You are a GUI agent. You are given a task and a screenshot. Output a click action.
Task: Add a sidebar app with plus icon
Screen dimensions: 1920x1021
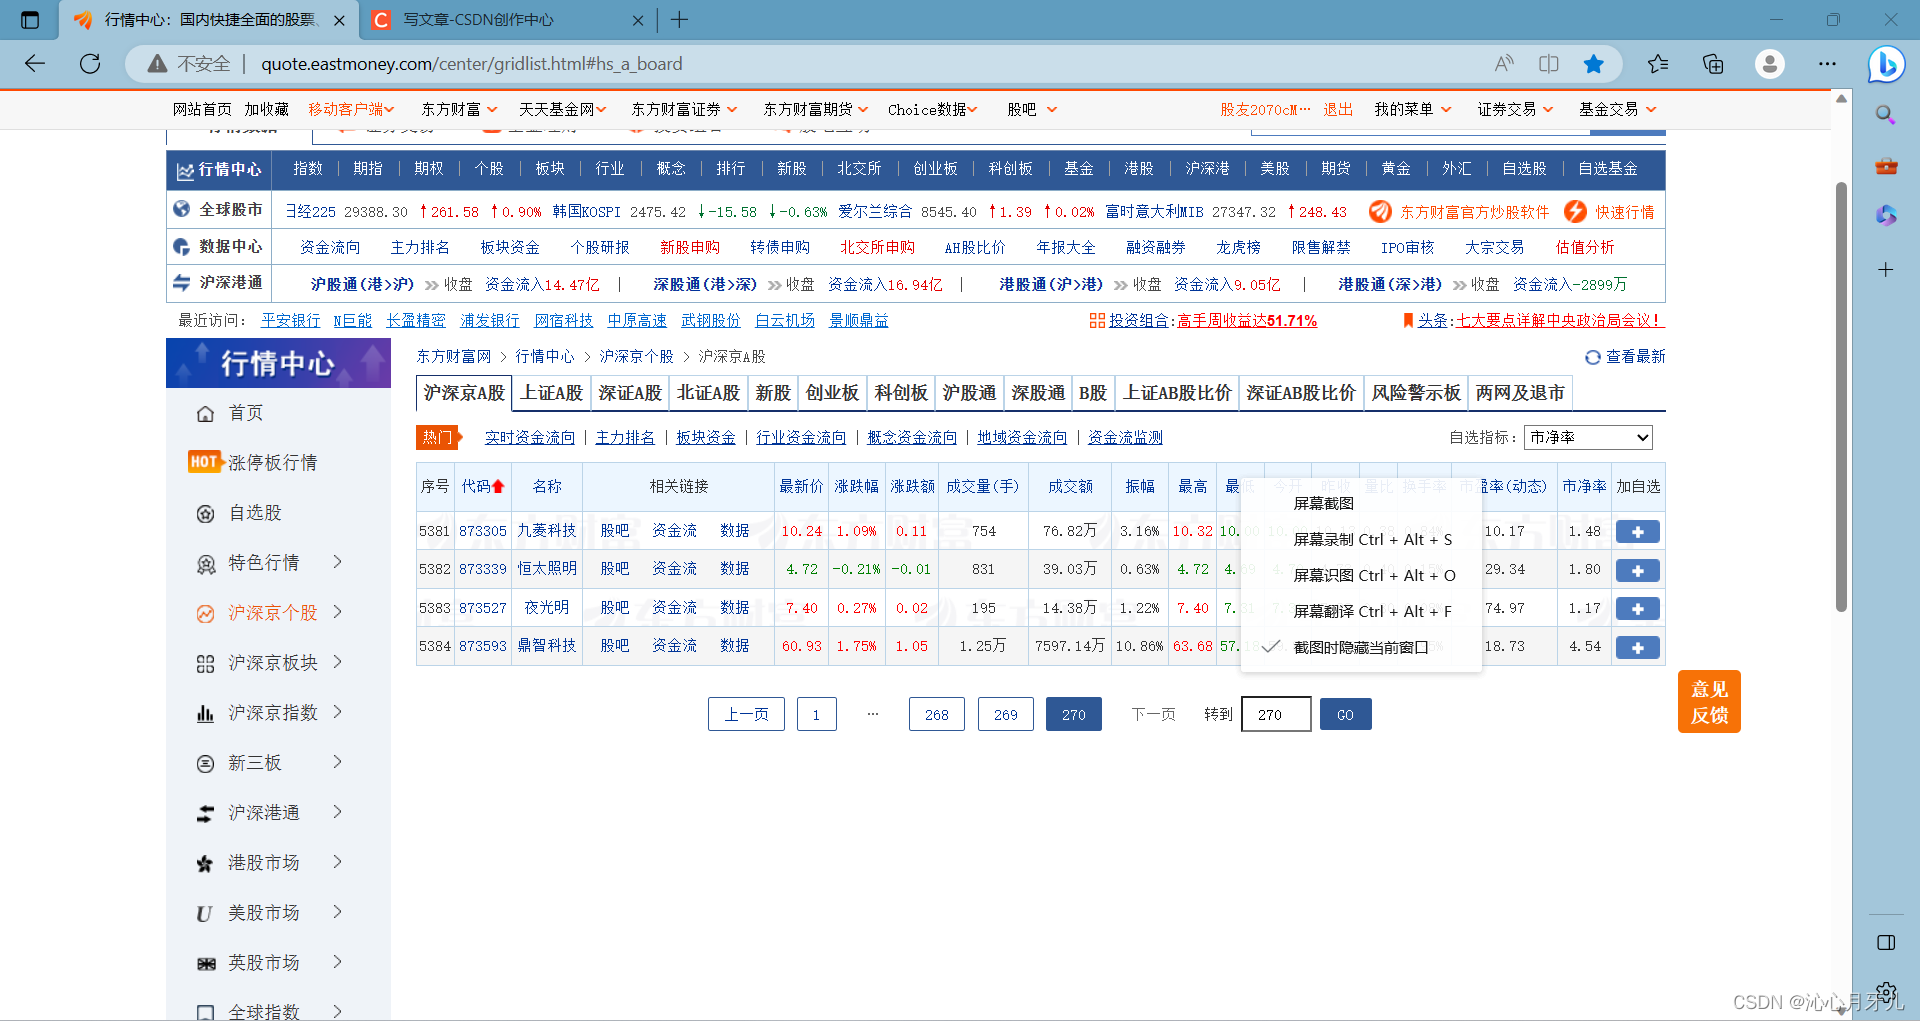pos(1886,269)
